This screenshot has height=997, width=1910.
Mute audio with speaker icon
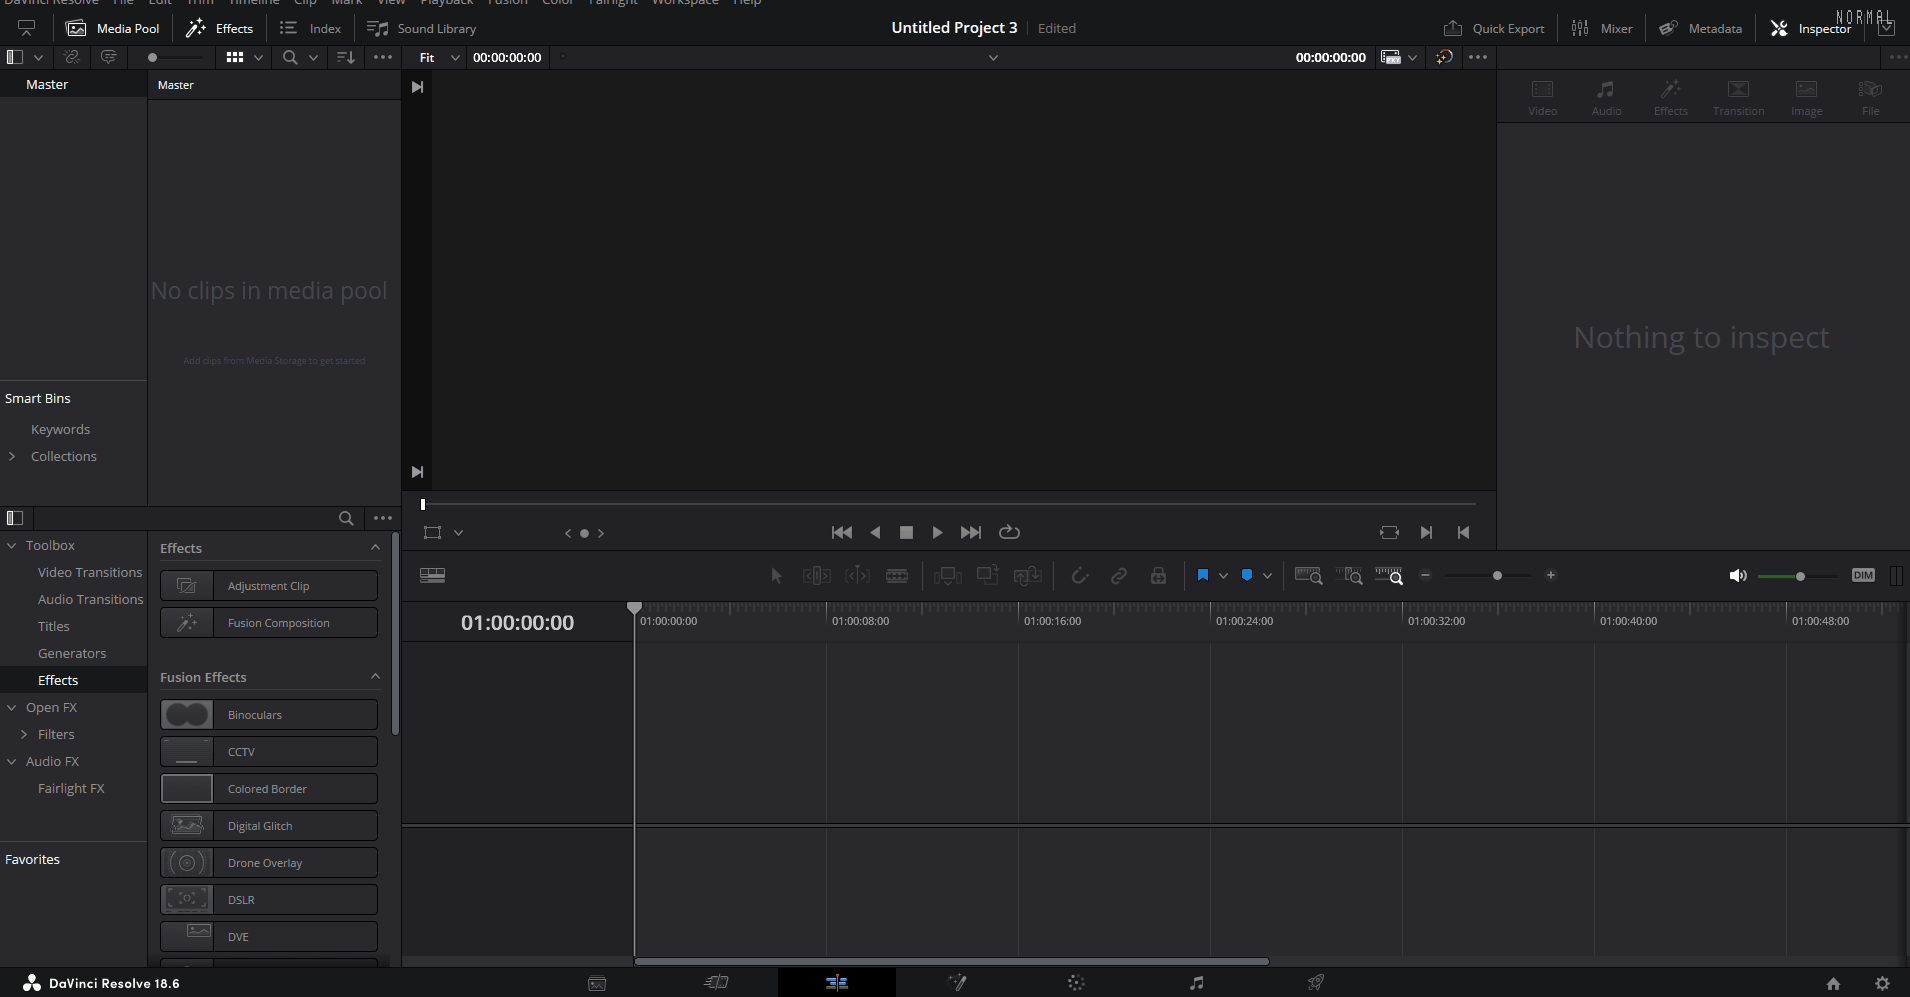1738,575
